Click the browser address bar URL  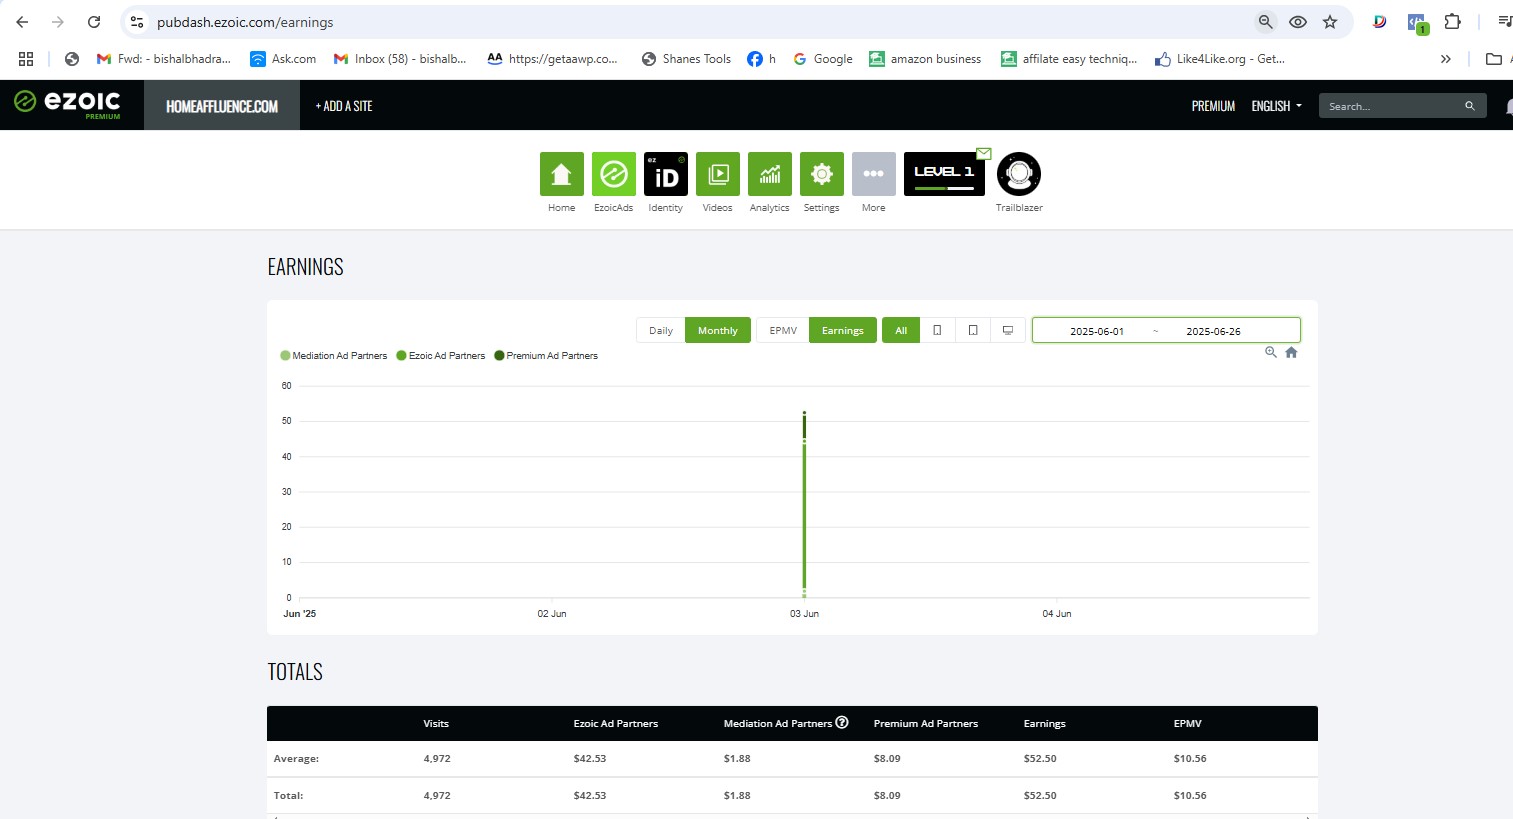[245, 22]
